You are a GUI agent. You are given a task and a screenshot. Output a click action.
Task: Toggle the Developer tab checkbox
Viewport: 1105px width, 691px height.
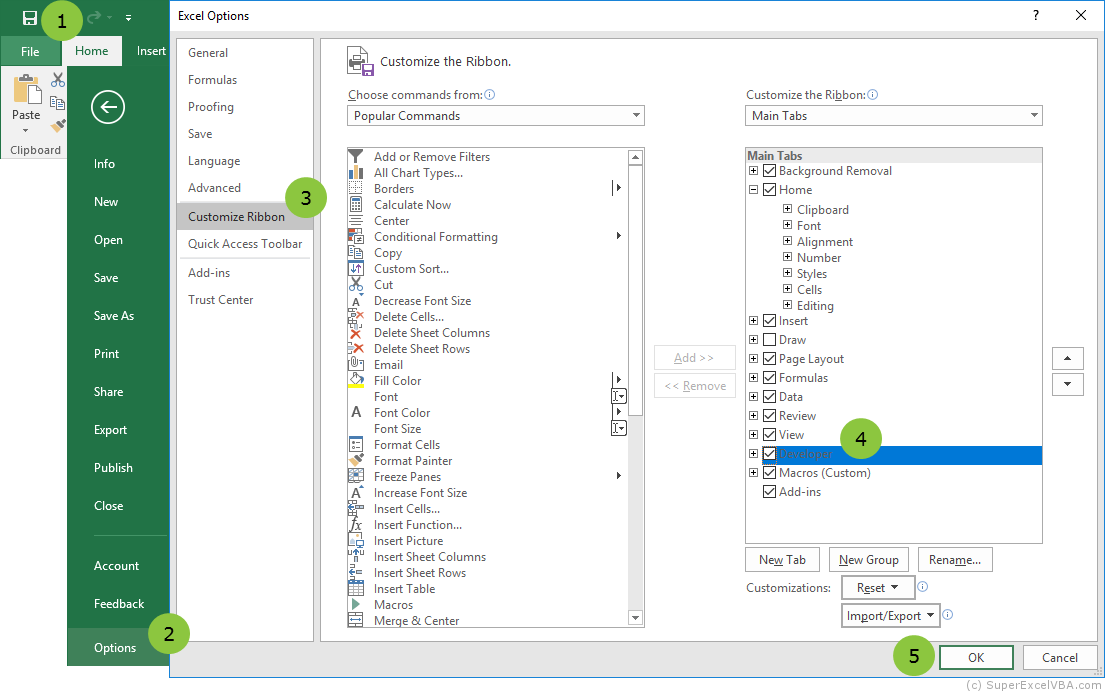770,454
